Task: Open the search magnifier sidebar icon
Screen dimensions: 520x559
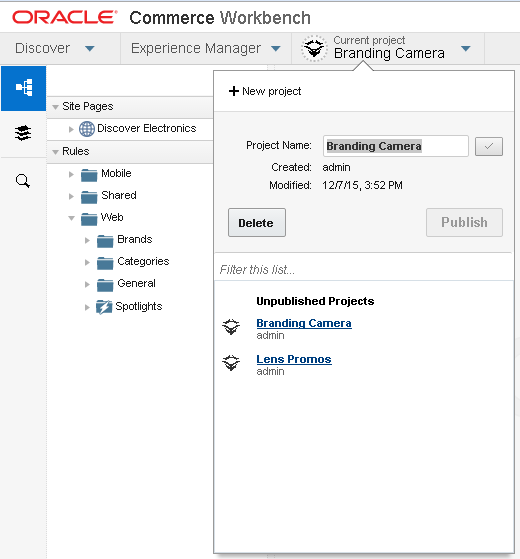Action: (23, 181)
